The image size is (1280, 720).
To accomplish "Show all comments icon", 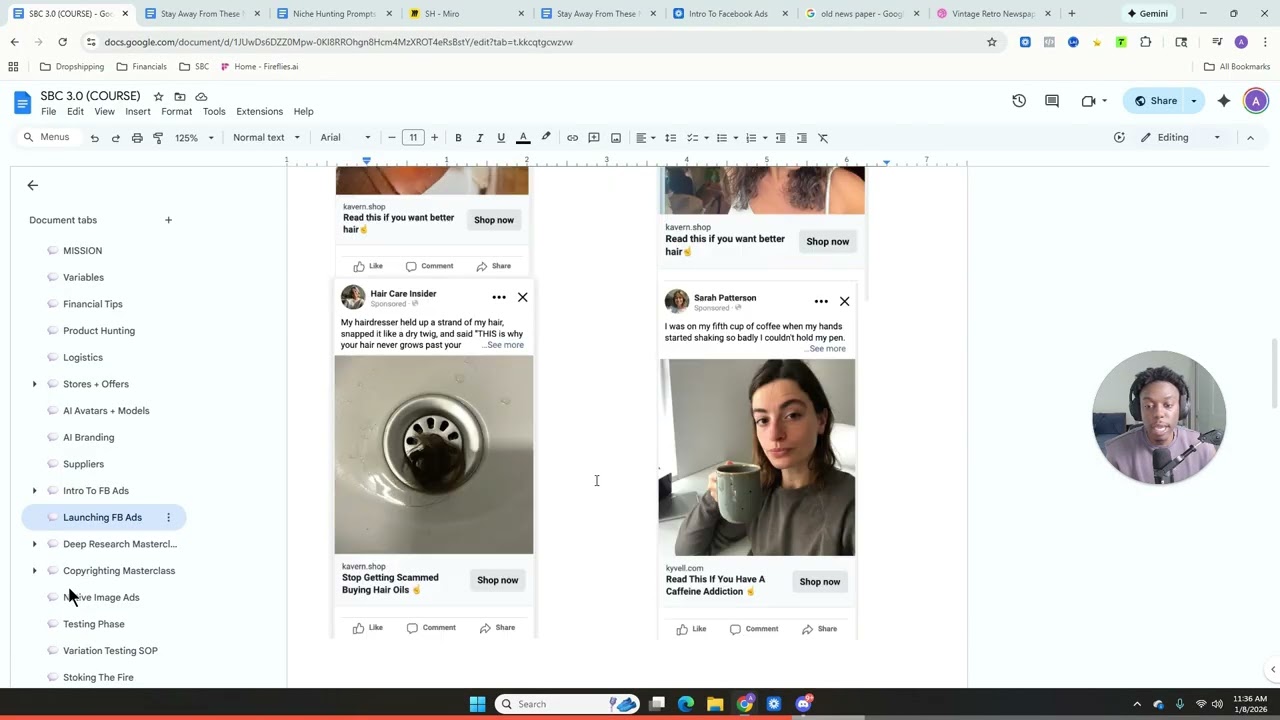I will point(1052,101).
